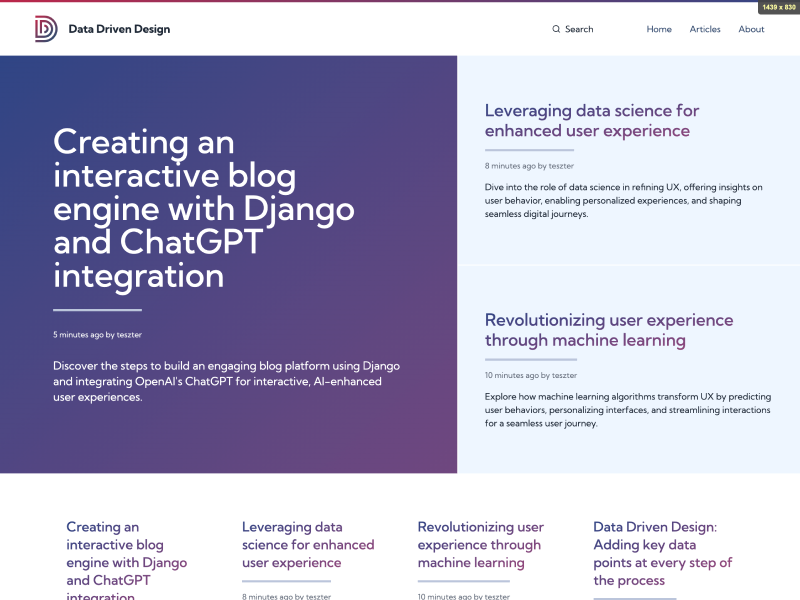The width and height of the screenshot is (800, 600).
Task: Open bottom card 'Leveraging data science for enhanced'
Action: pyautogui.click(x=308, y=544)
